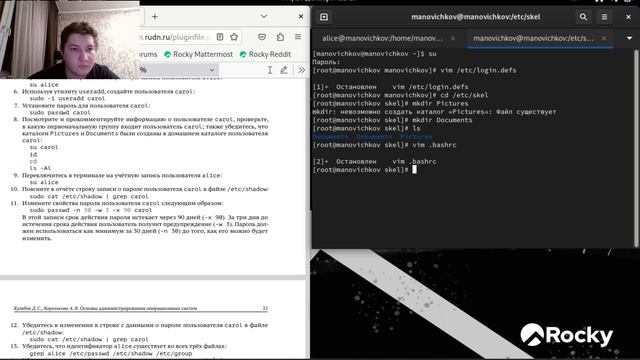Click the rudn.ru pluginfile address bar
The image size is (640, 360).
pyautogui.click(x=175, y=37)
